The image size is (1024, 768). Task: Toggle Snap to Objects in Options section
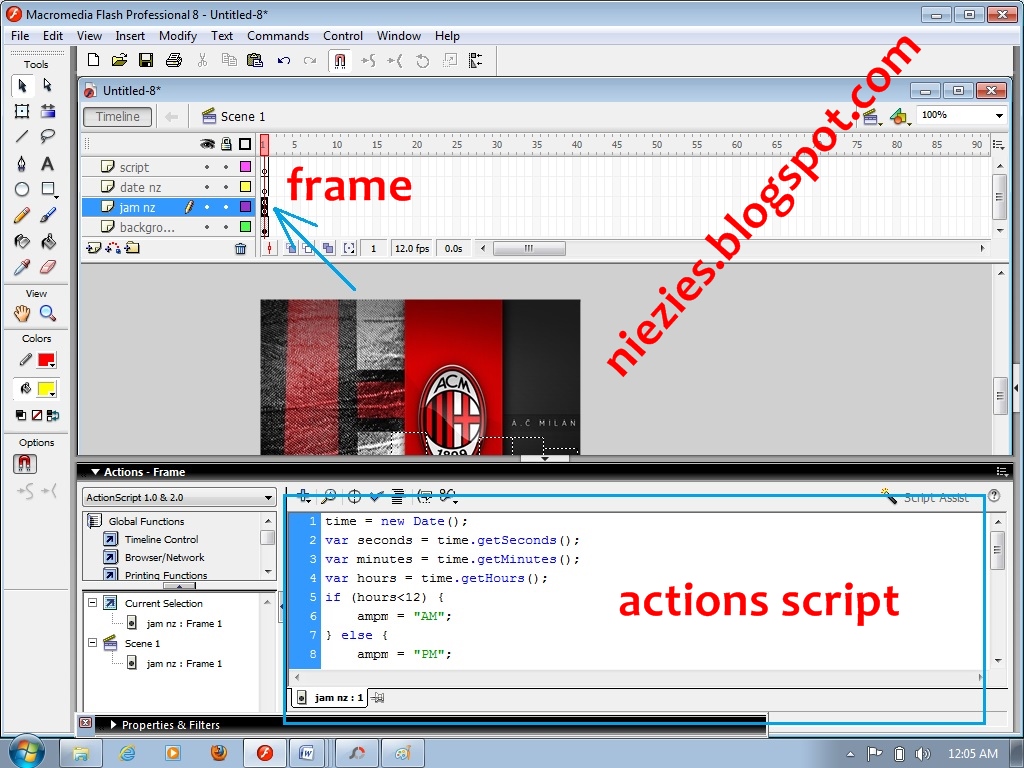pyautogui.click(x=25, y=464)
